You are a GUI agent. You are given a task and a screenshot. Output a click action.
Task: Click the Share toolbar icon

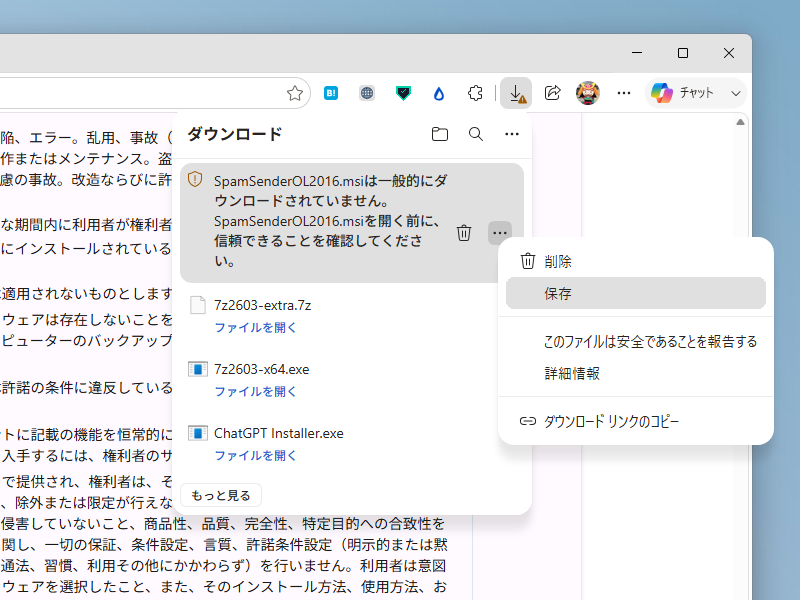[553, 93]
